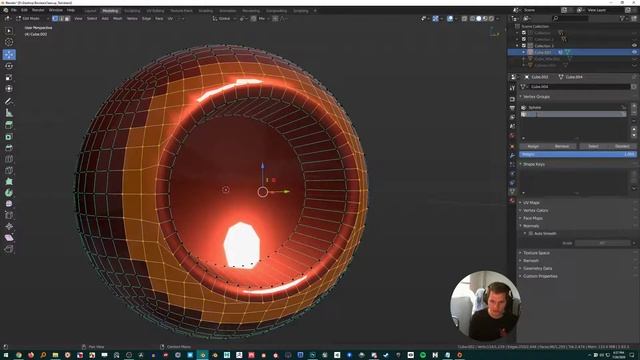The width and height of the screenshot is (640, 360).
Task: Hide Collection 3 with its eye icon
Action: click(634, 46)
